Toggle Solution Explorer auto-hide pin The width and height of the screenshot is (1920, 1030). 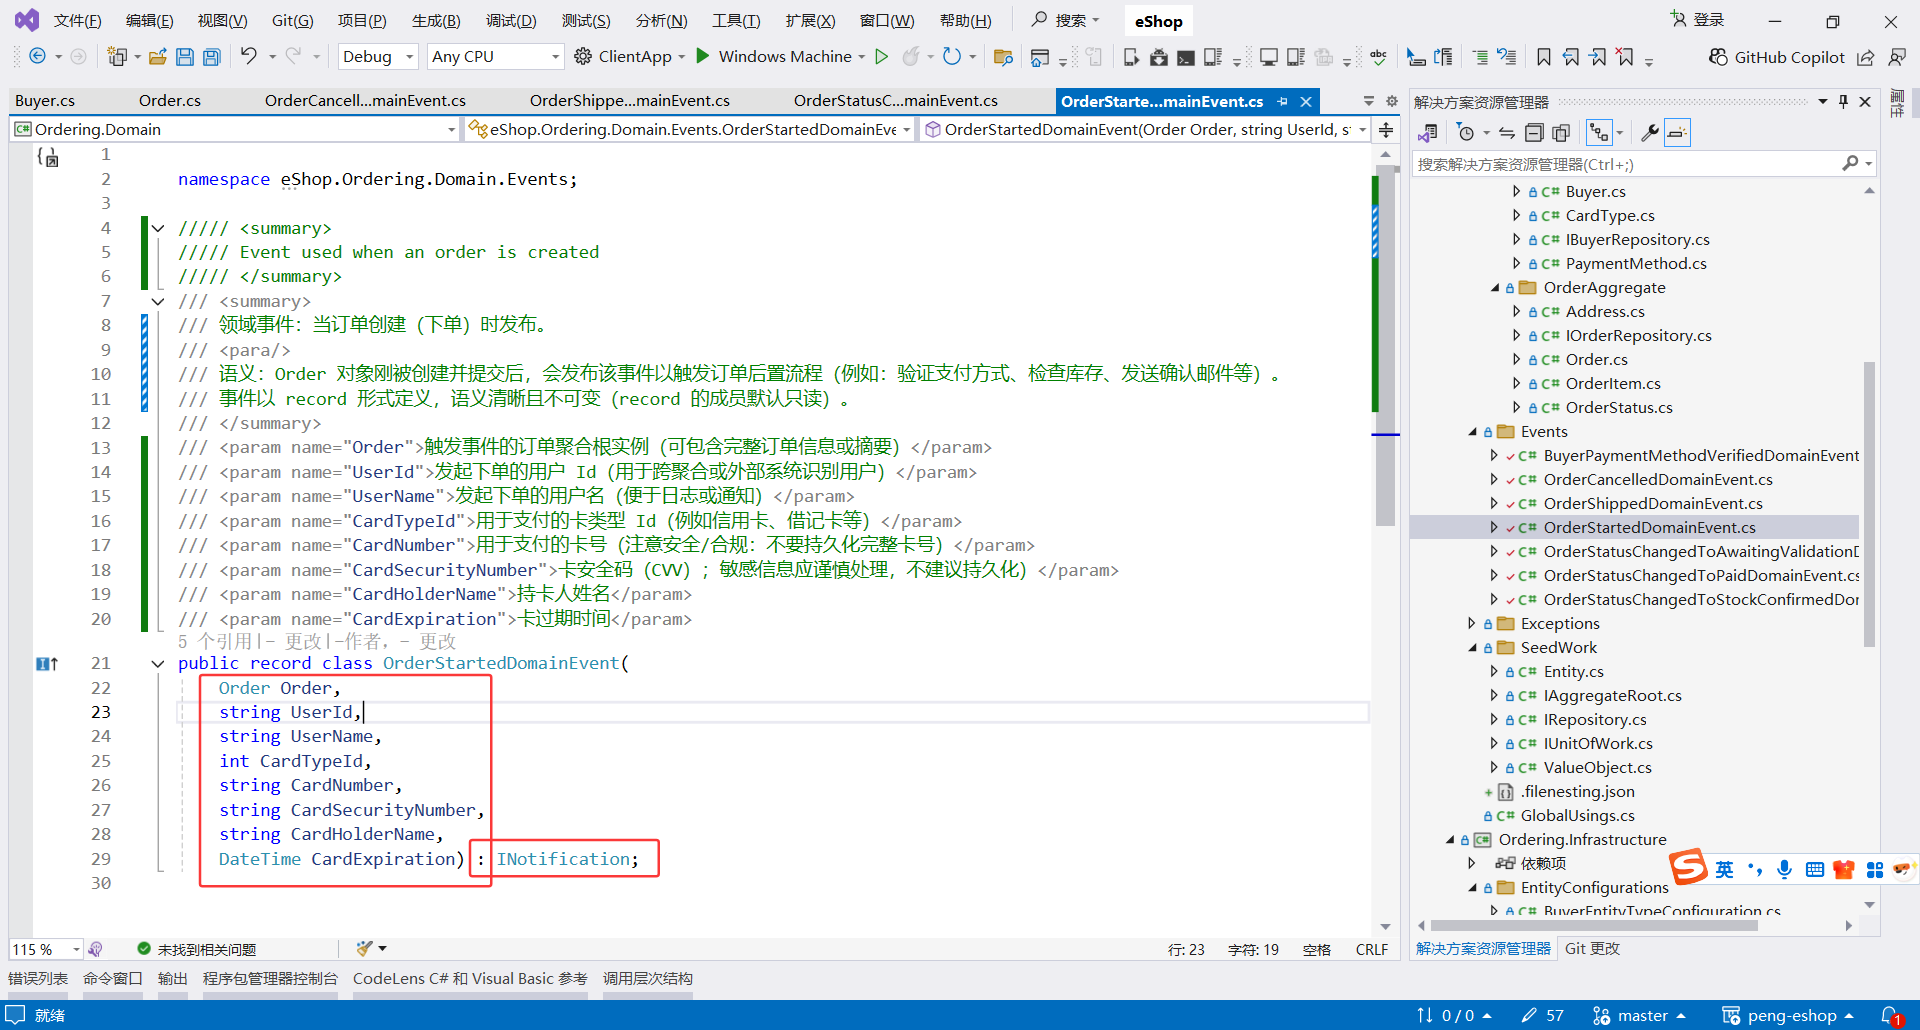(x=1843, y=101)
